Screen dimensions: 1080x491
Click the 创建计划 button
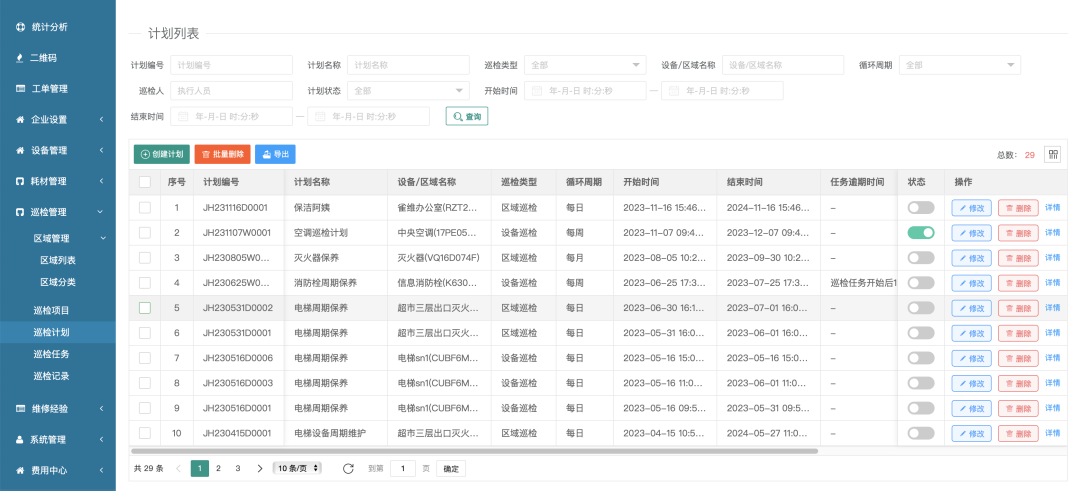[x=161, y=154]
